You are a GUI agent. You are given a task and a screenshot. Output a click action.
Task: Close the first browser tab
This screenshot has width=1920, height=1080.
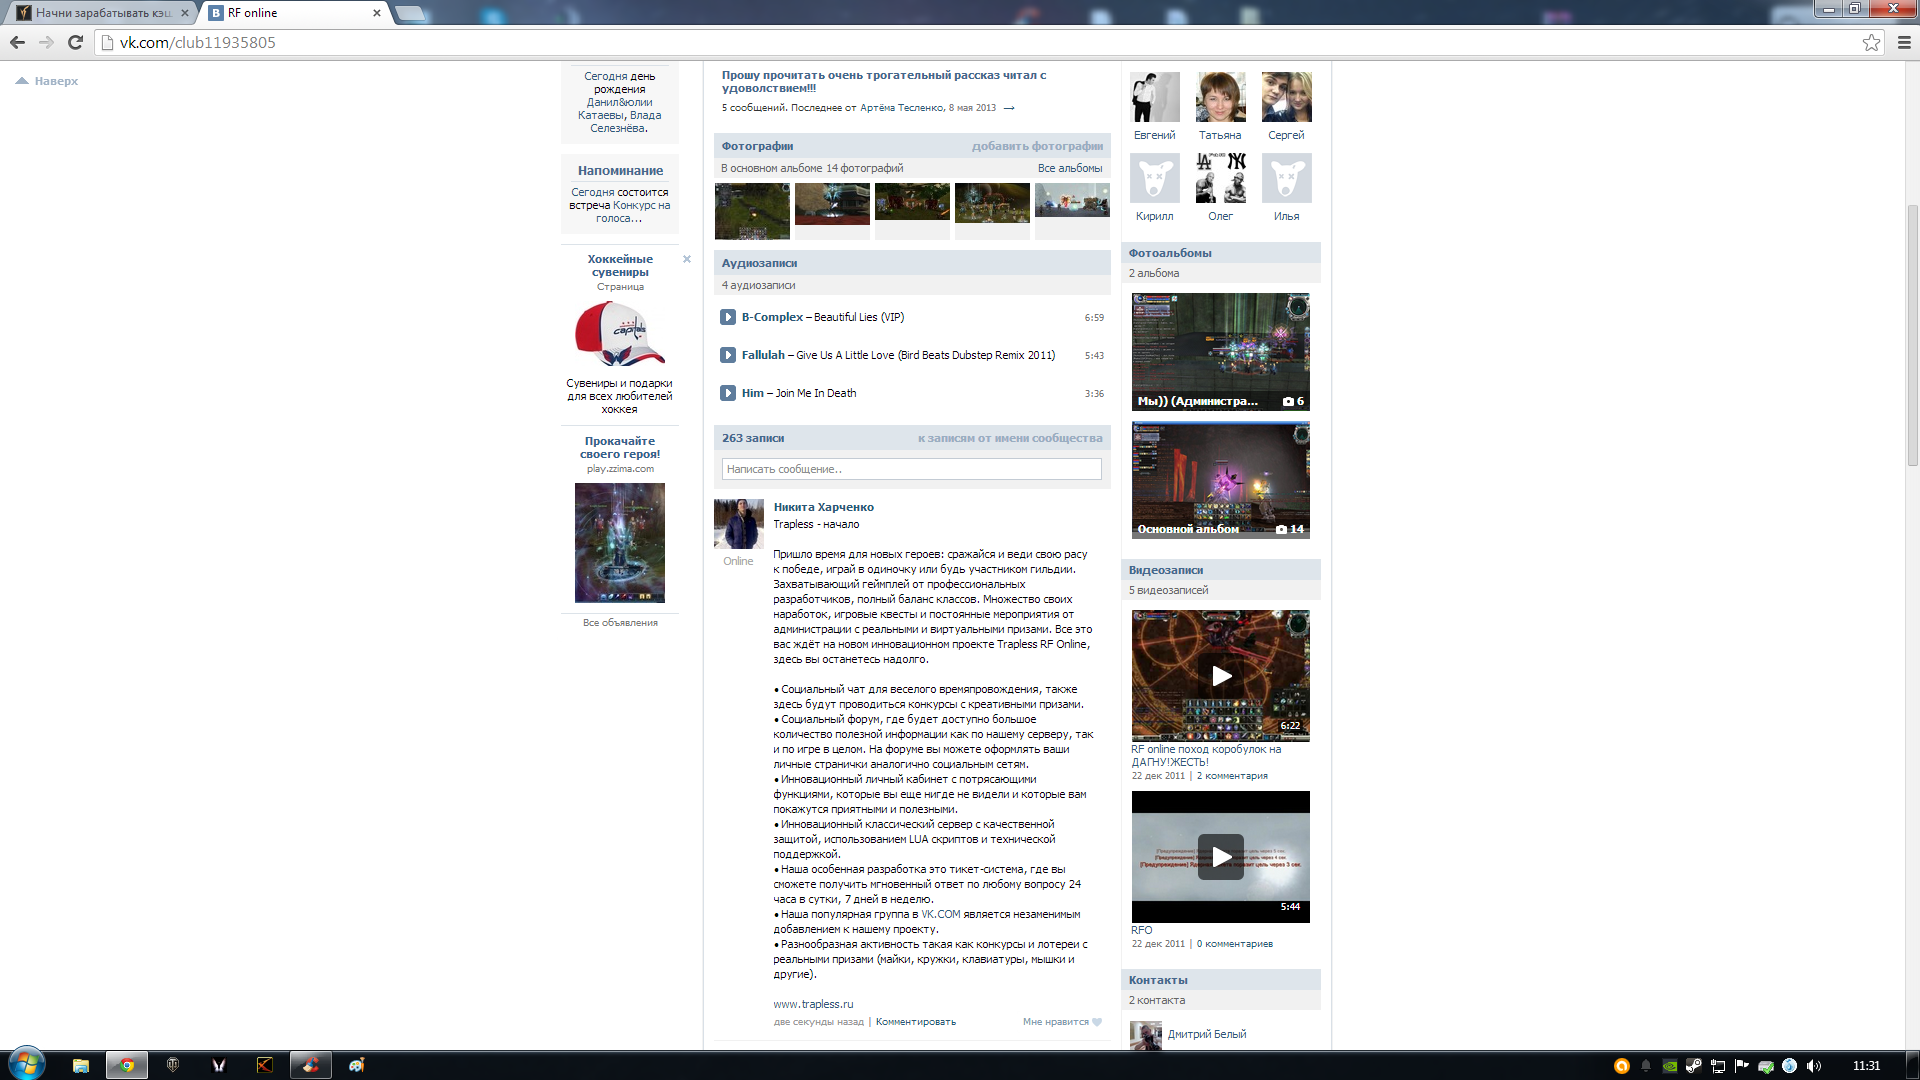pyautogui.click(x=185, y=13)
